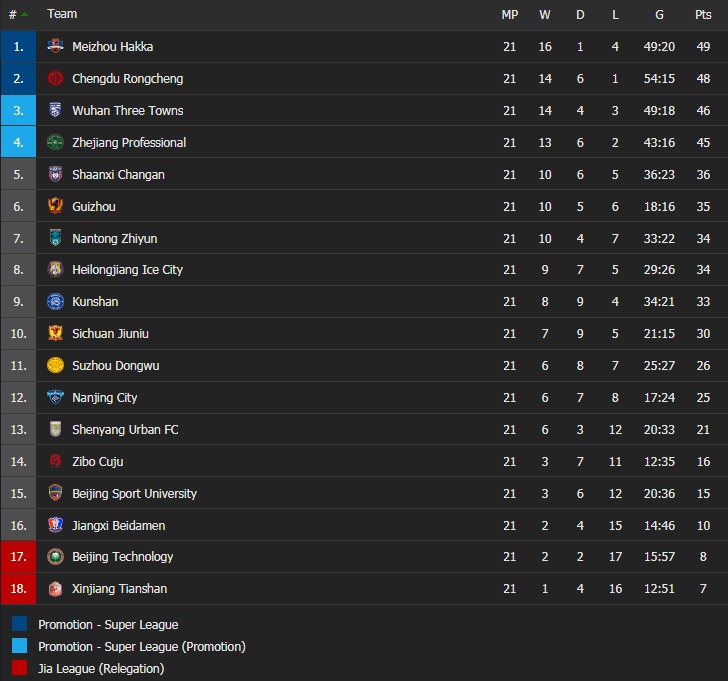The image size is (728, 681).
Task: Click the Chengdu Rongcheng club logo
Action: pos(55,79)
